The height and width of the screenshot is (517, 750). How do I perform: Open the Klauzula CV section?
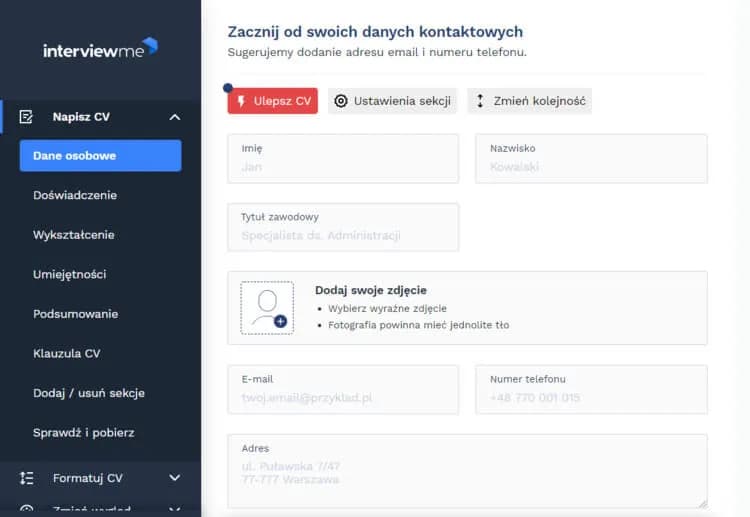tap(67, 353)
